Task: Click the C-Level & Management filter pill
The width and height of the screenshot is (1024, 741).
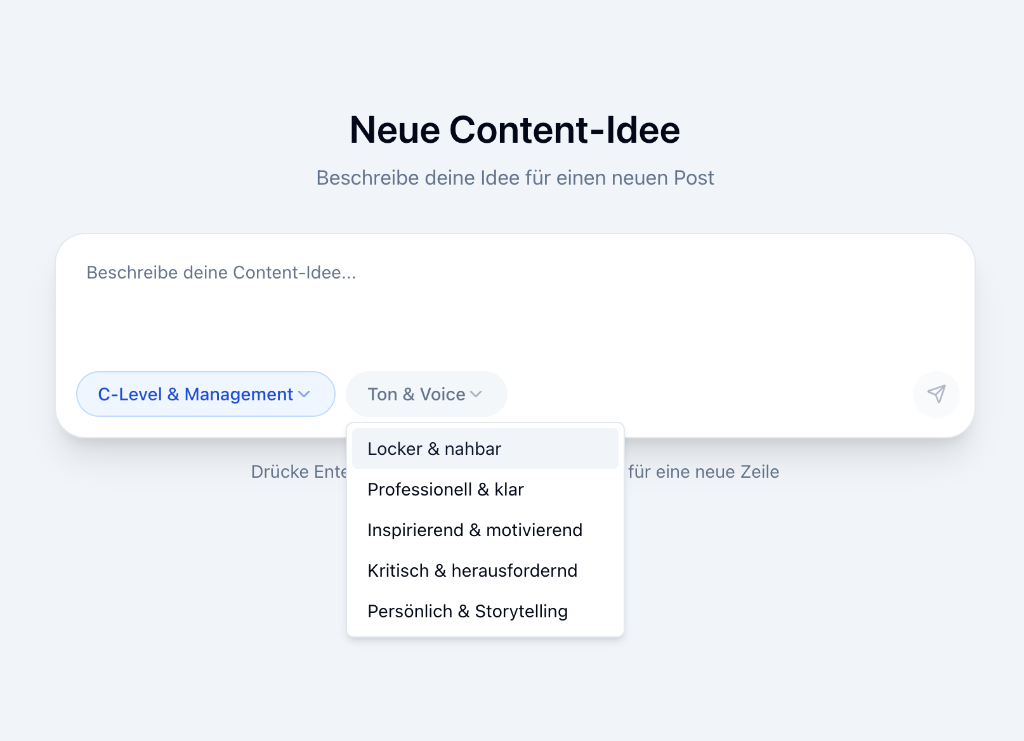Action: [205, 394]
